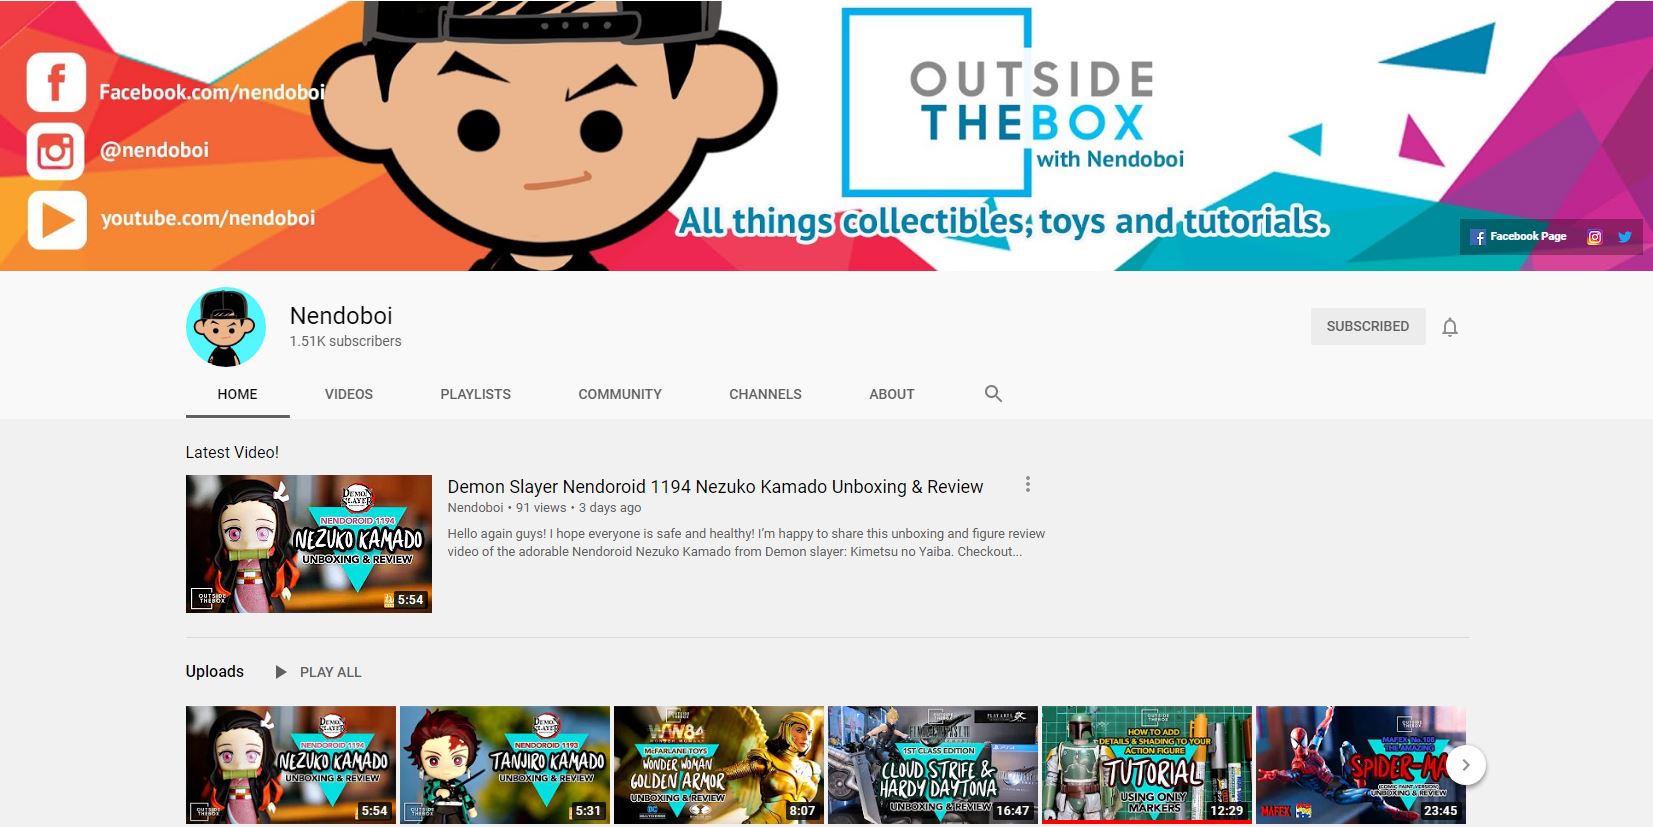Viewport: 1653px width, 827px height.
Task: Click the Twitter bird icon in banner
Action: click(1625, 237)
